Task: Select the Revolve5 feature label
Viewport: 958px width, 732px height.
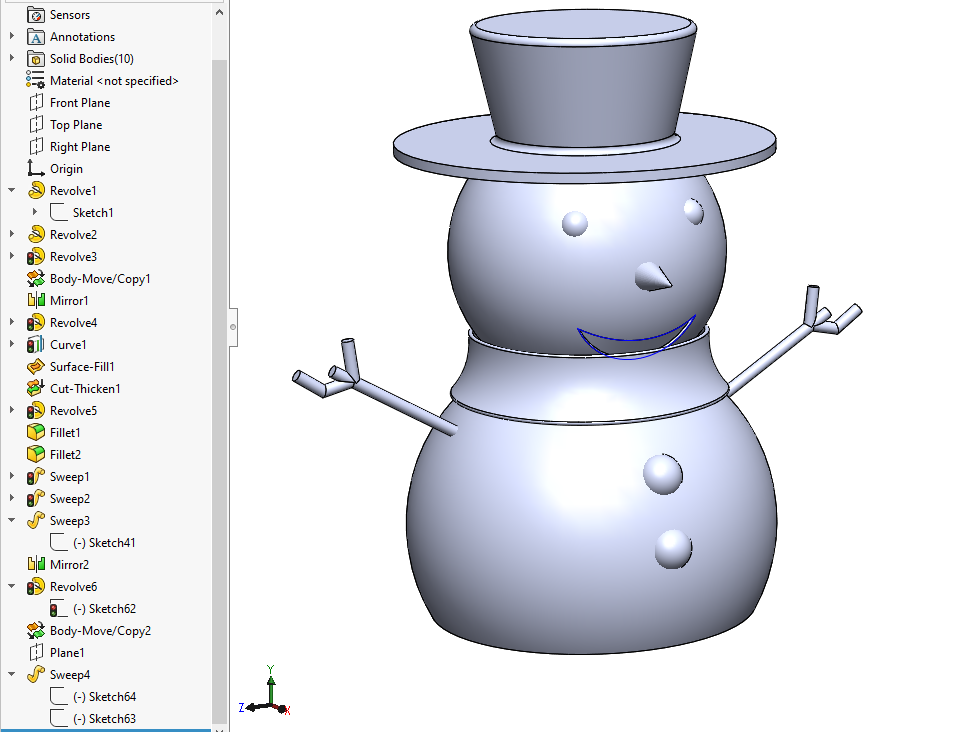Action: coord(73,411)
